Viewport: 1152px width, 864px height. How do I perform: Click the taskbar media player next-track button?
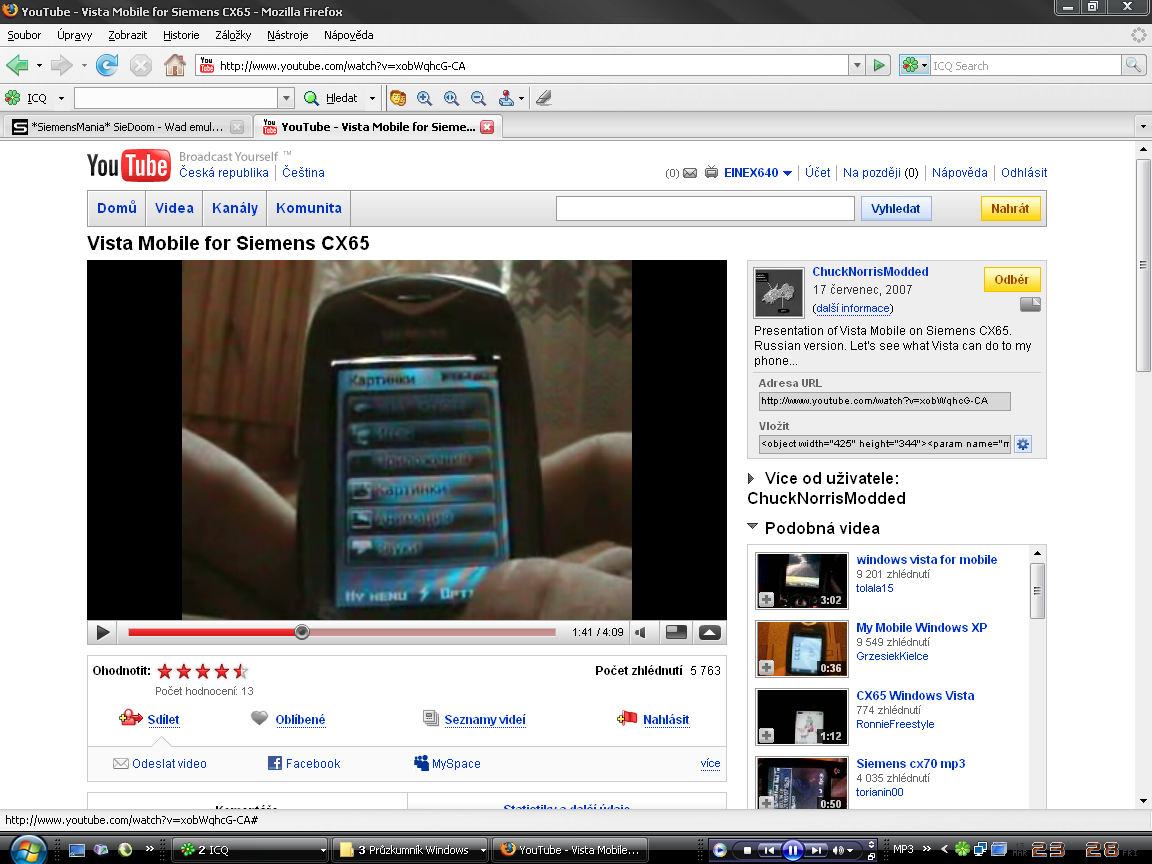(816, 850)
